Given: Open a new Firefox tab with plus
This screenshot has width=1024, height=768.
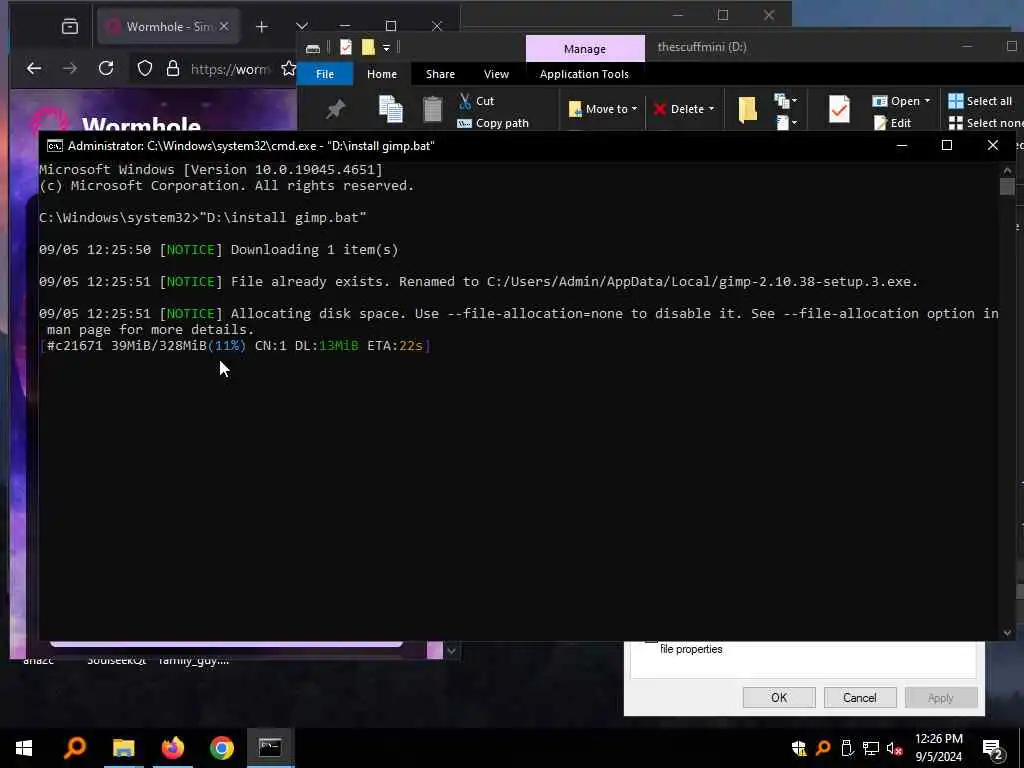Looking at the screenshot, I should [x=262, y=26].
